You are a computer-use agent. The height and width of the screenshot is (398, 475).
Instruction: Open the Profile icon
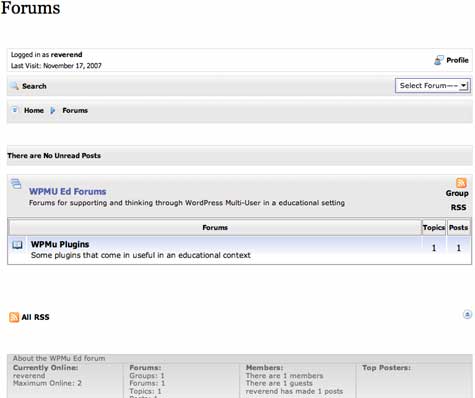[x=438, y=60]
